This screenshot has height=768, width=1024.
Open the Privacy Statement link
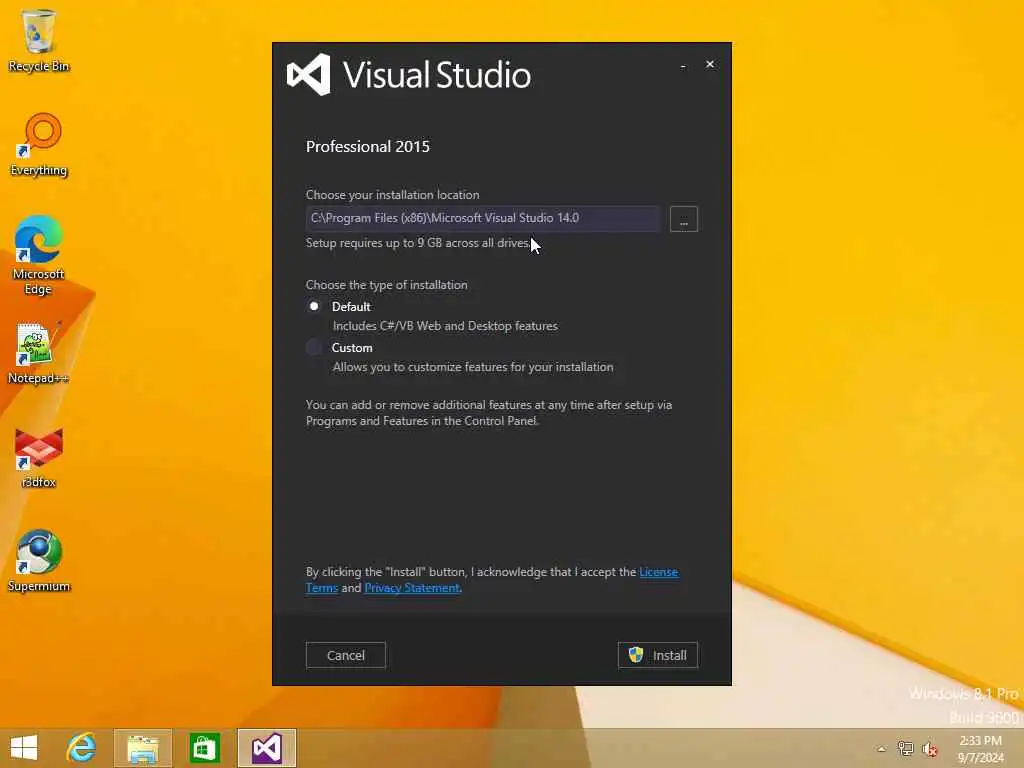tap(412, 588)
